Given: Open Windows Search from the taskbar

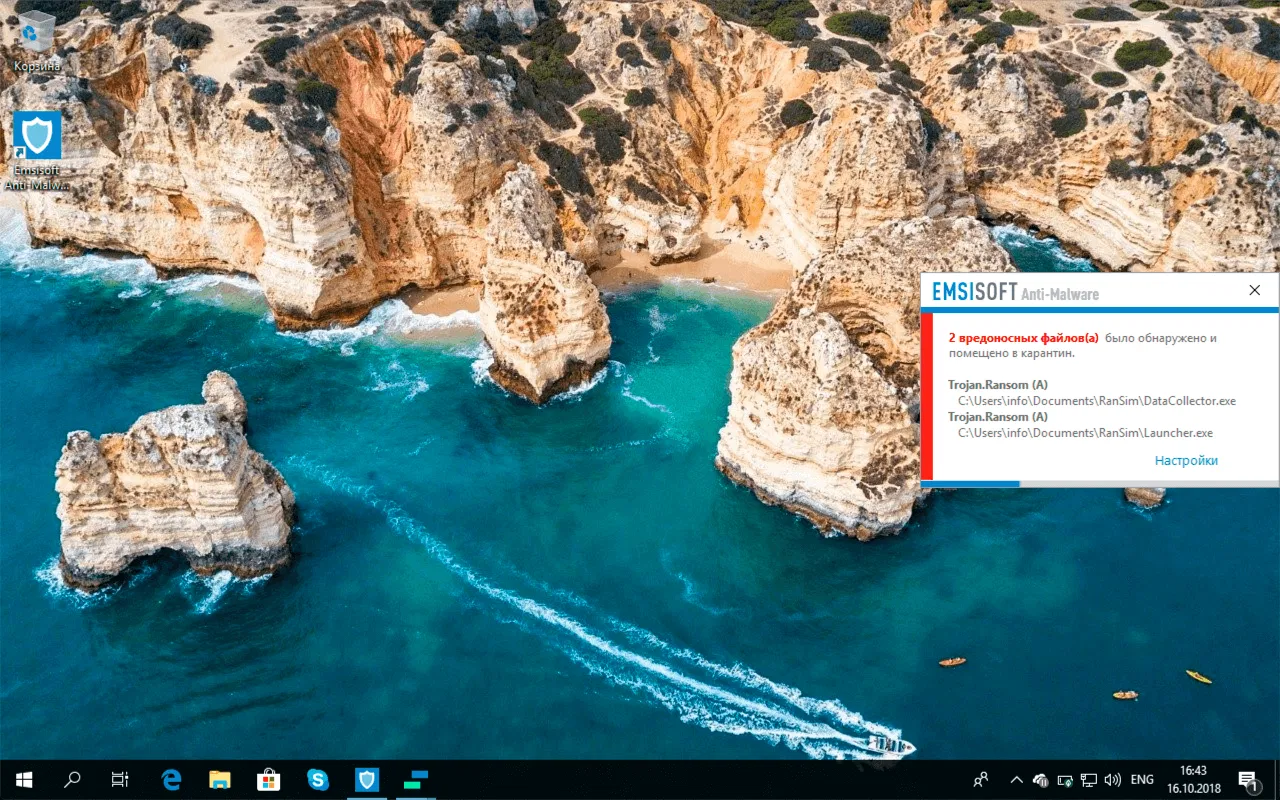Looking at the screenshot, I should click(x=71, y=779).
